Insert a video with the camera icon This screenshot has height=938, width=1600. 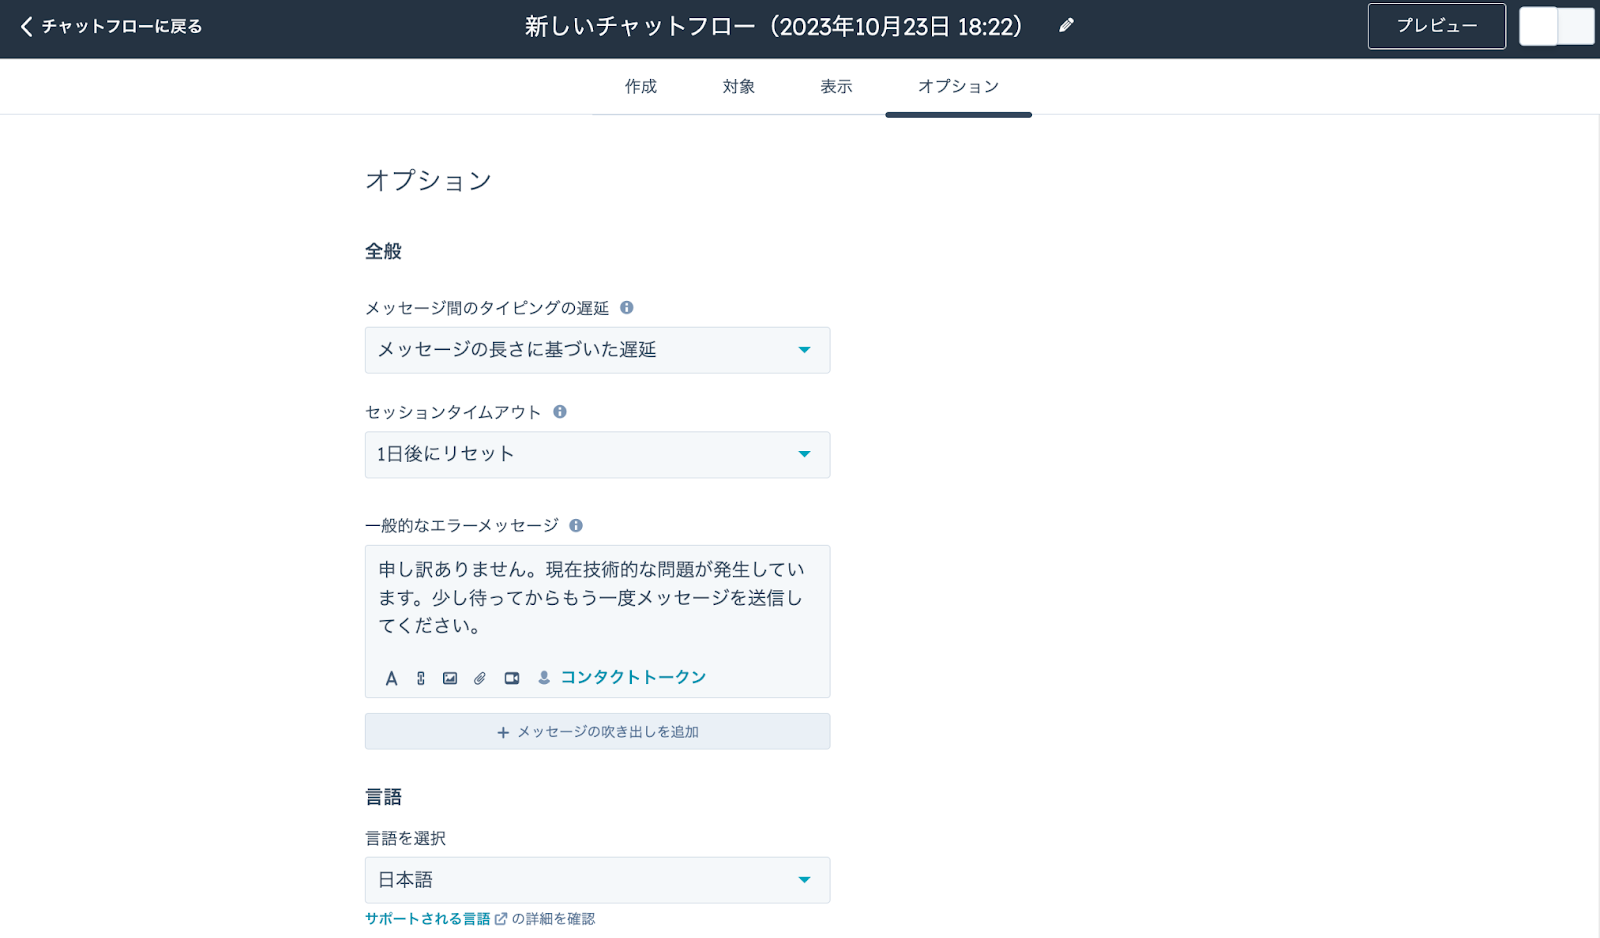(x=512, y=678)
